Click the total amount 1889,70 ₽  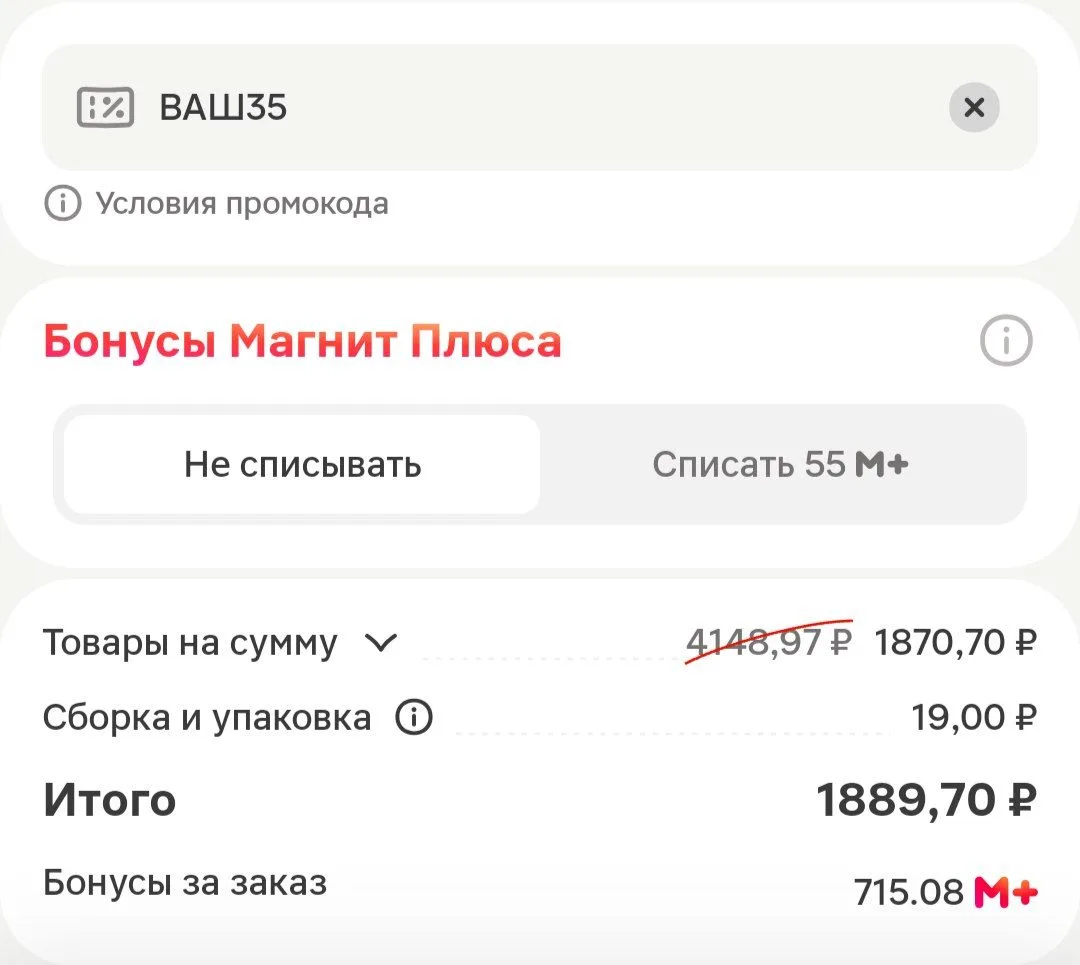926,800
